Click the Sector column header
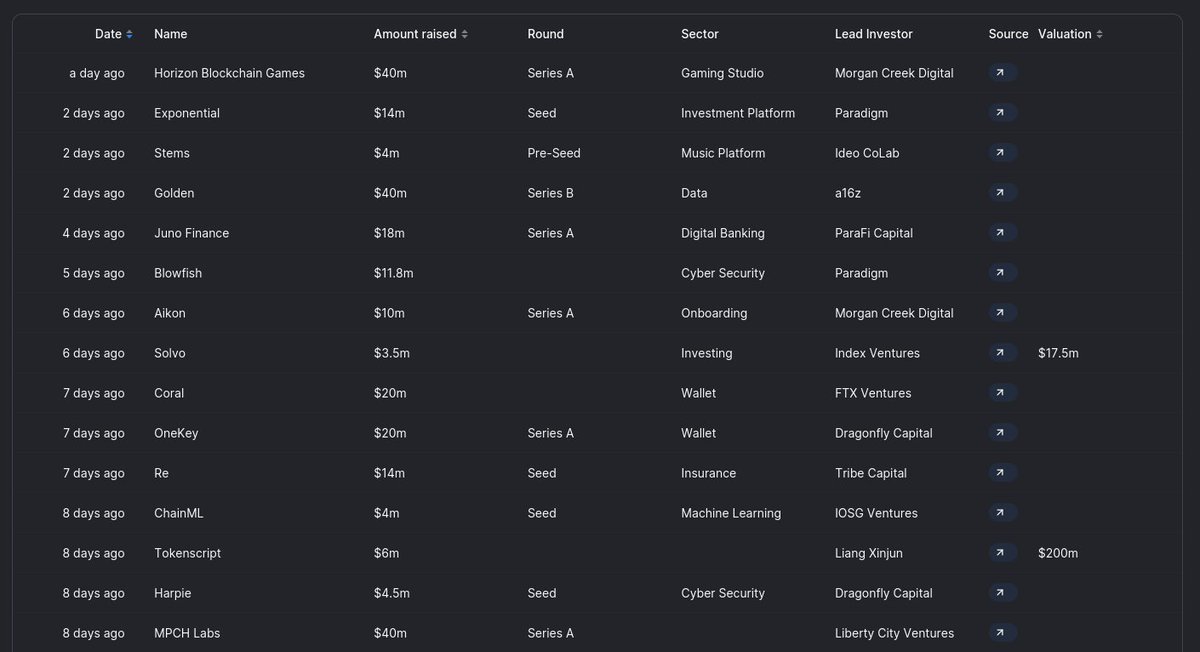This screenshot has height=652, width=1200. click(x=700, y=34)
